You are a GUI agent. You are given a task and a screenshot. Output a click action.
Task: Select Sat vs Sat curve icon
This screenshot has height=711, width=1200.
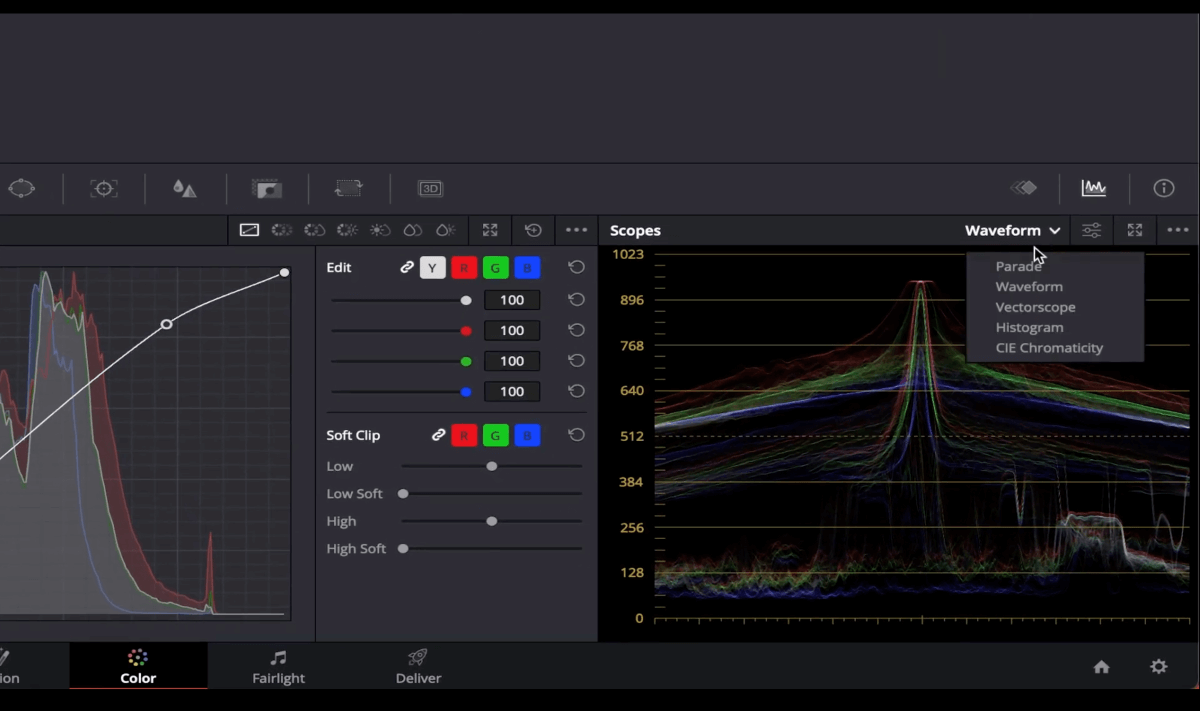click(413, 230)
